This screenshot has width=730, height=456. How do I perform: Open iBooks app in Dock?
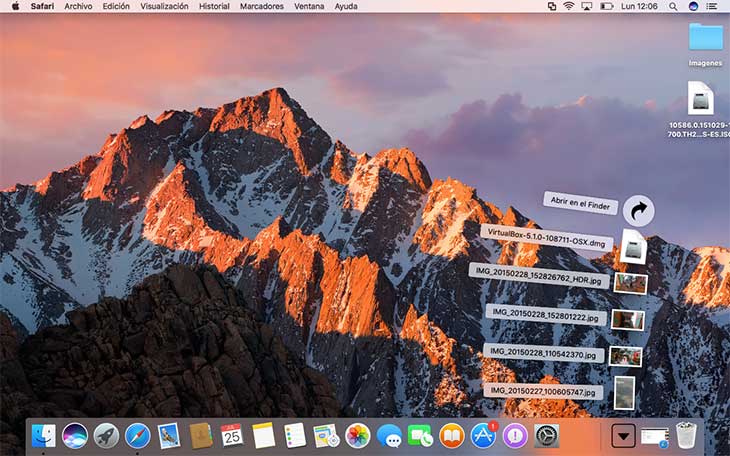452,436
